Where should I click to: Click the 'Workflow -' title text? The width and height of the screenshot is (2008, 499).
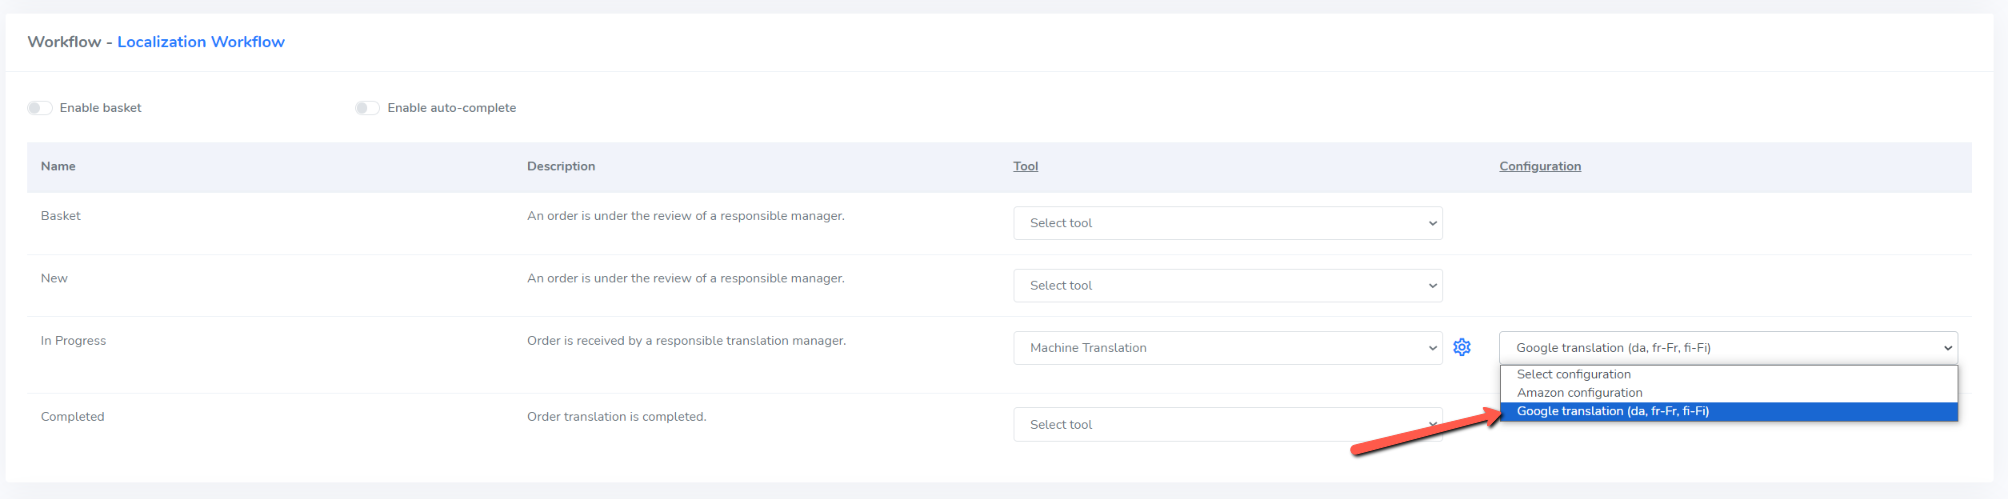point(70,42)
